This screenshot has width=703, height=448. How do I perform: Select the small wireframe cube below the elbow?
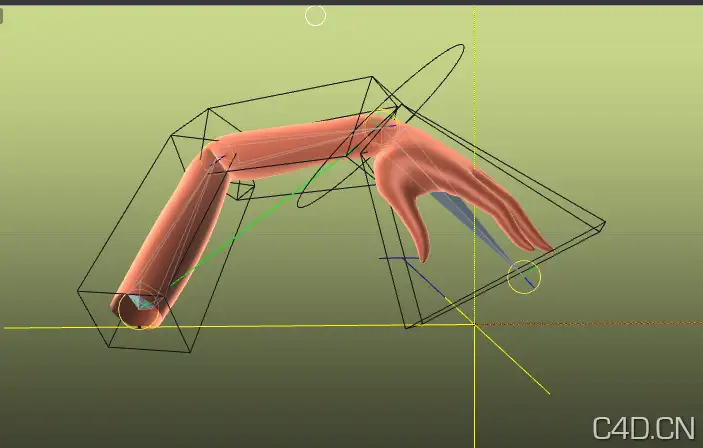[x=242, y=190]
